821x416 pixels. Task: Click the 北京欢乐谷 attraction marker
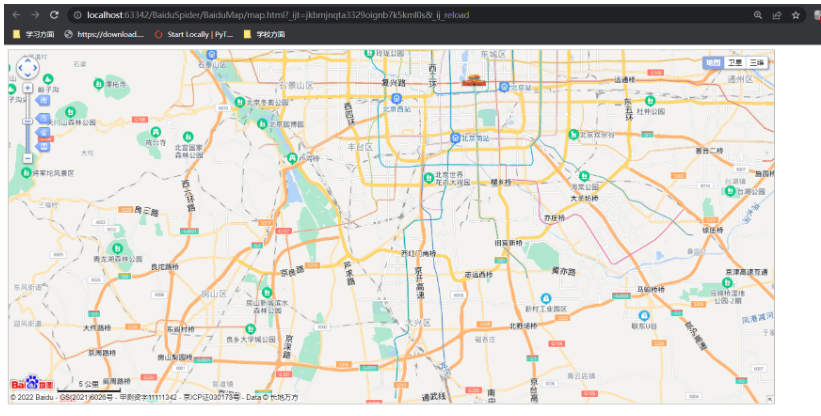(x=573, y=134)
